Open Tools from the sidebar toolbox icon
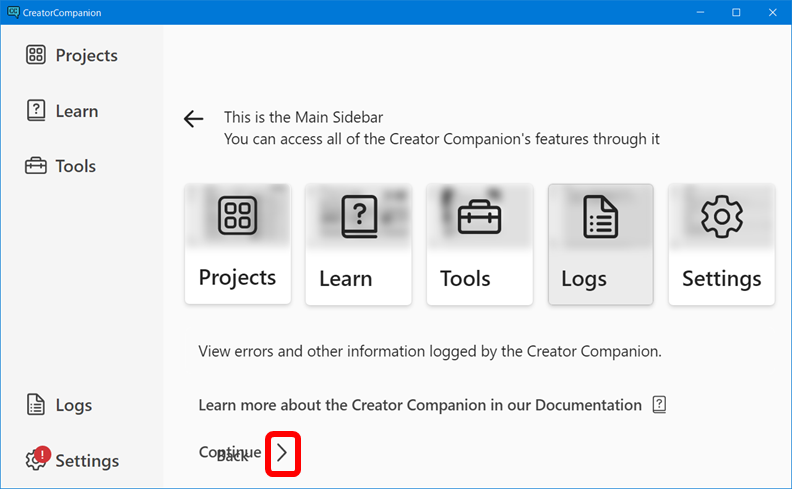Viewport: 792px width, 489px height. coord(36,166)
